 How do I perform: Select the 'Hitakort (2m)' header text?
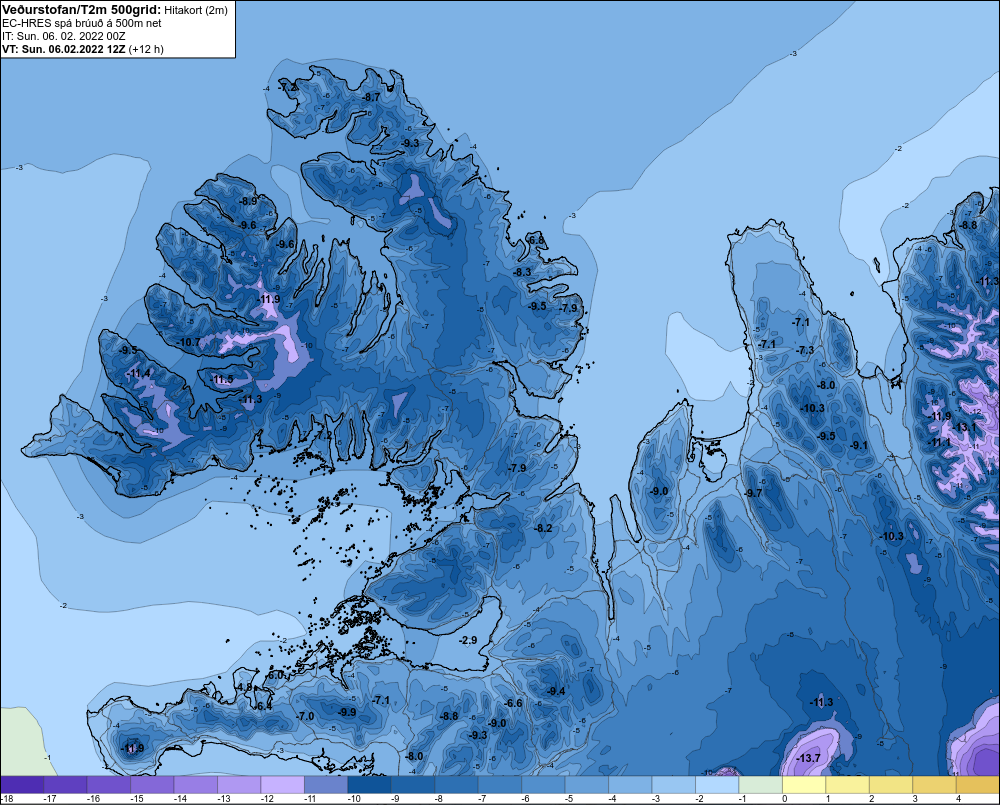tap(196, 10)
